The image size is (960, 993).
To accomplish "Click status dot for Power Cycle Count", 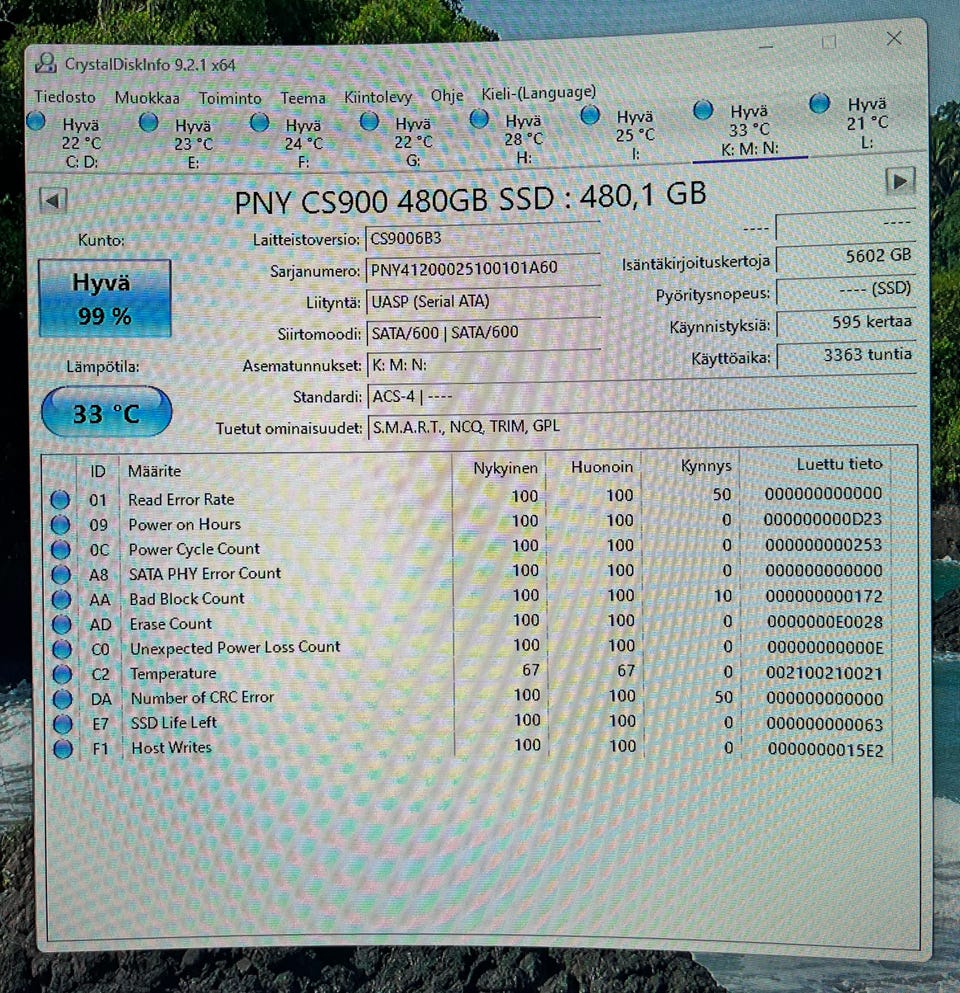I will (x=61, y=549).
